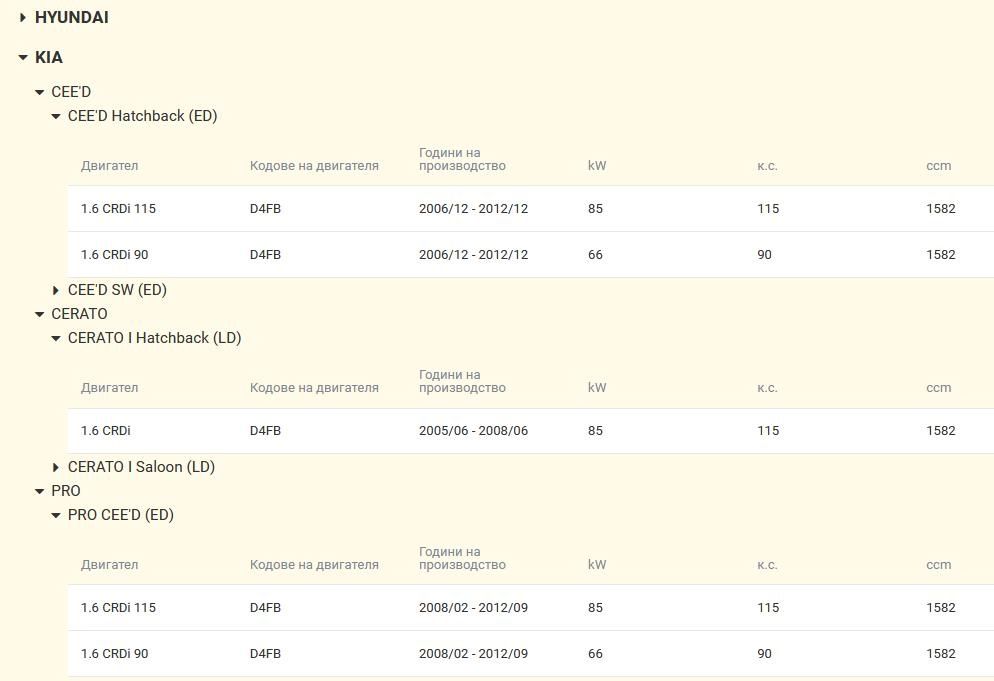
Task: Click the 2005/06 - 2008/06 production years
Action: 474,431
